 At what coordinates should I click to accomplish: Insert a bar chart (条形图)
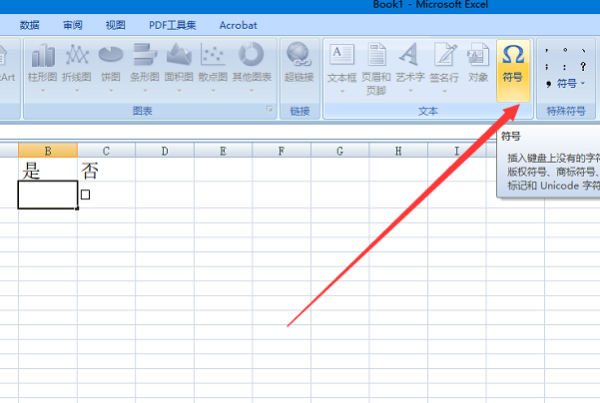point(145,68)
